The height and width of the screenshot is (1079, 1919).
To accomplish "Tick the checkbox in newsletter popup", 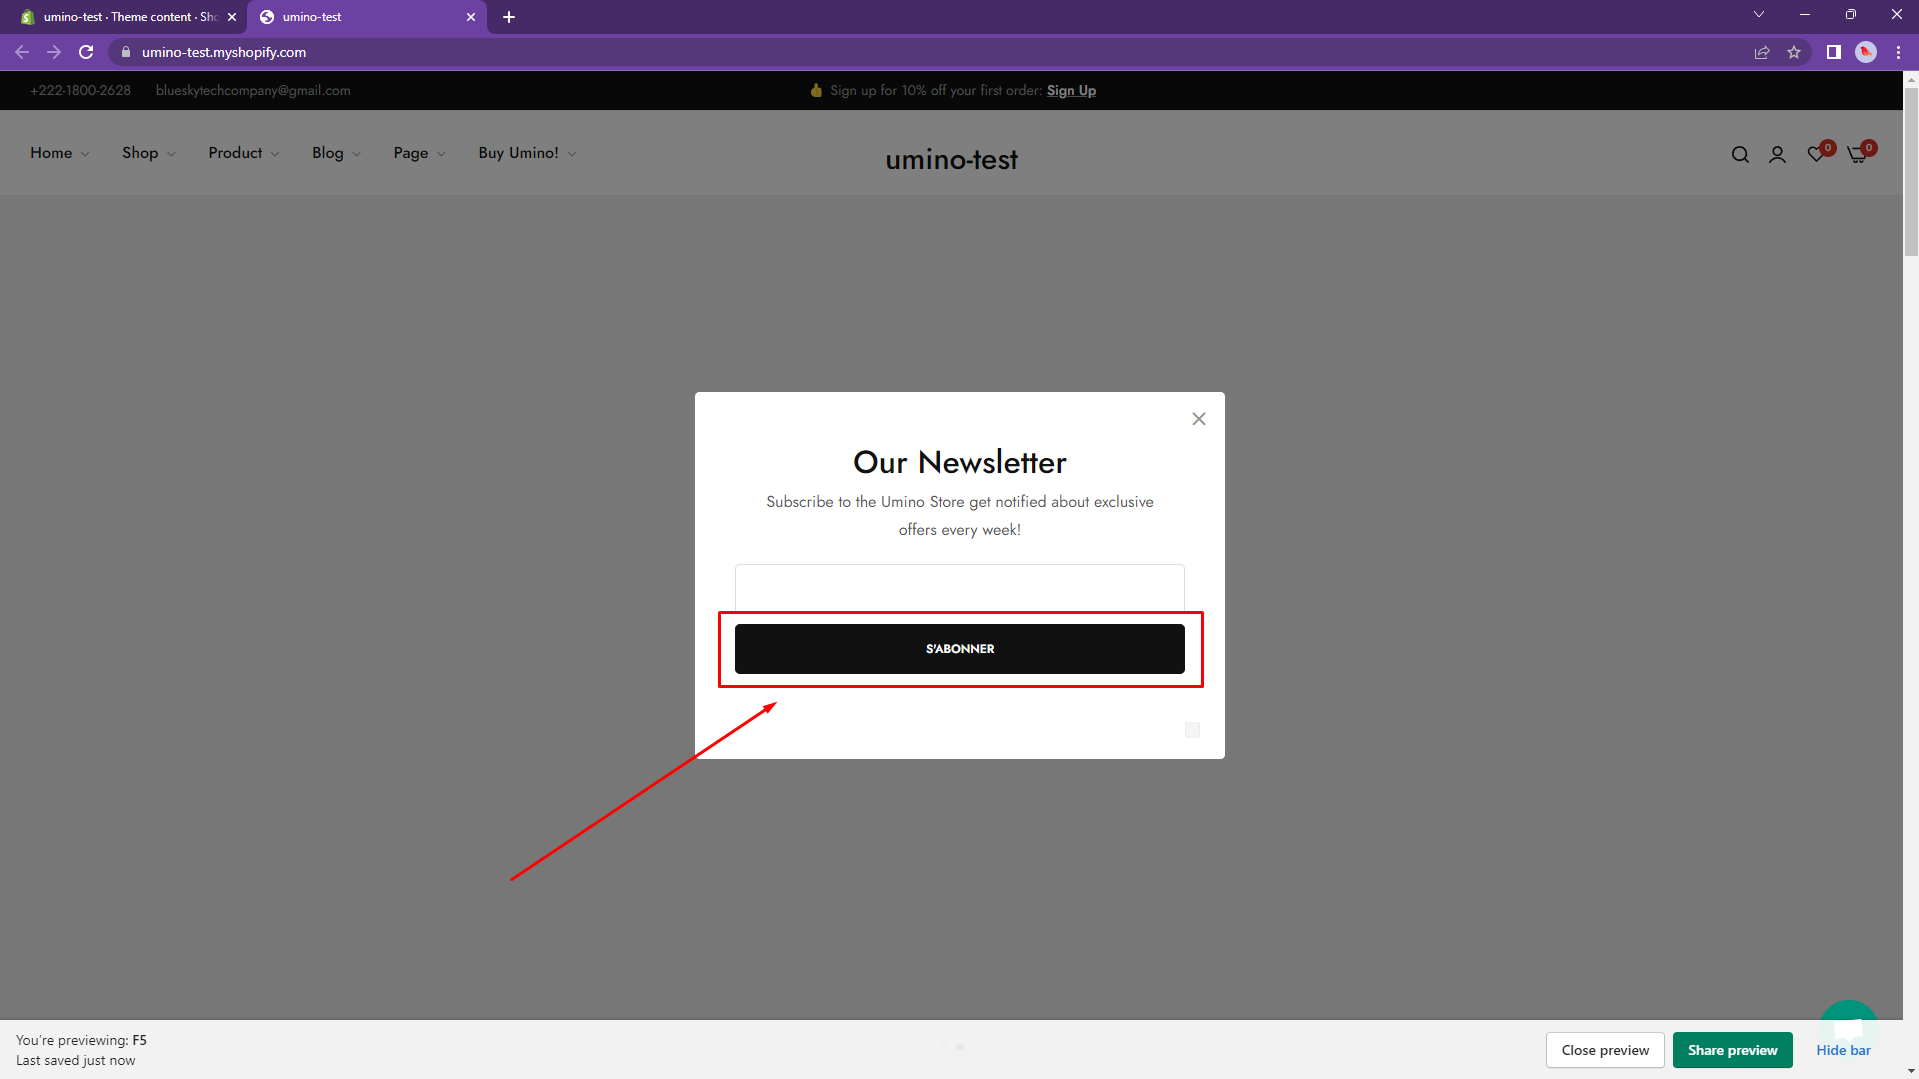I will (1192, 730).
